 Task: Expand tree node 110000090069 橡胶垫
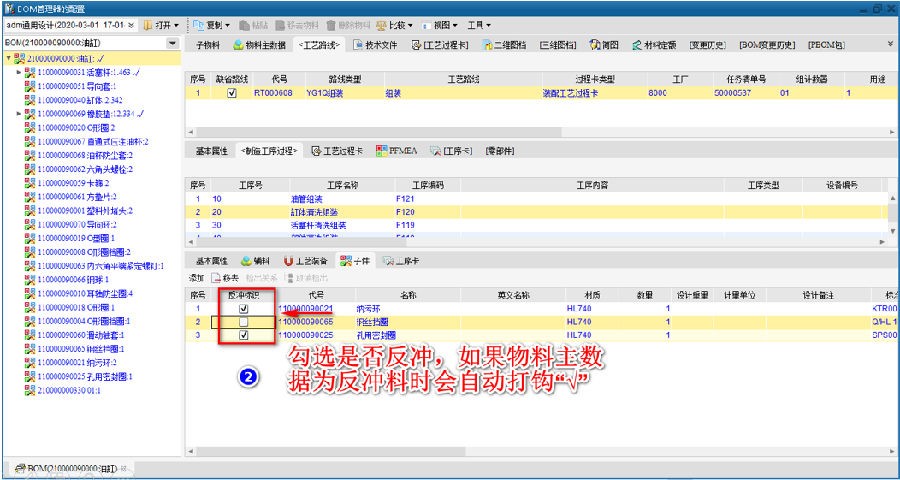click(18, 114)
